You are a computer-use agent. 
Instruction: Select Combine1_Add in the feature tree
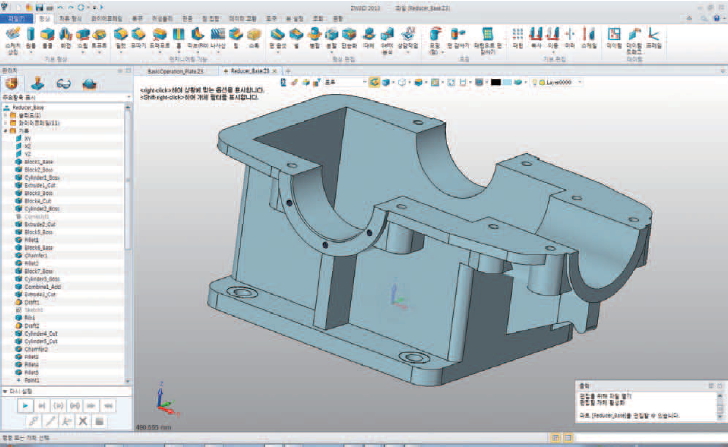[x=42, y=287]
